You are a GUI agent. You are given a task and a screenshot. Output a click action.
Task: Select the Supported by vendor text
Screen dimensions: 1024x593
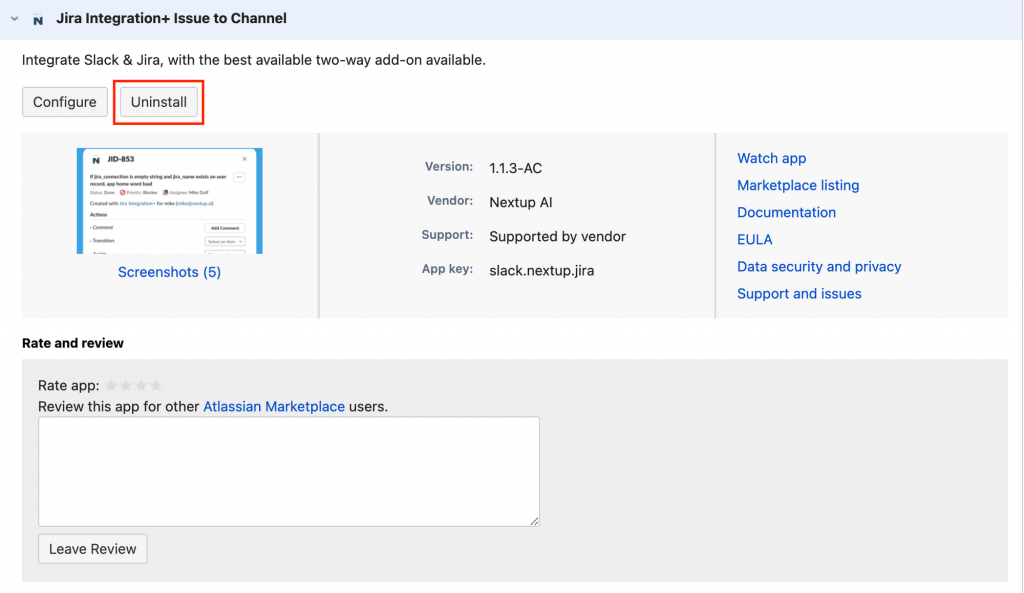(x=557, y=236)
